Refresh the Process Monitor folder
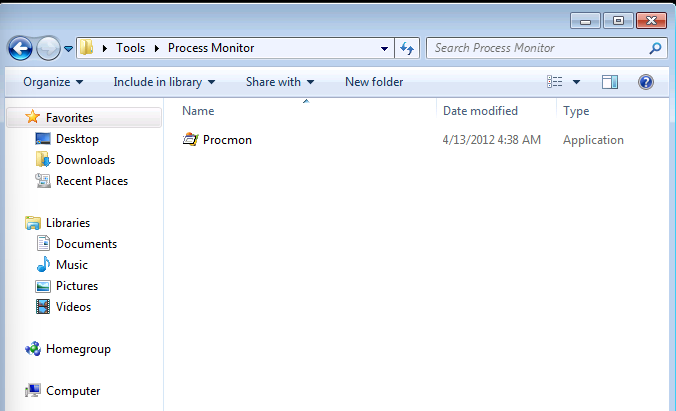Viewport: 676px width, 411px height. click(407, 48)
